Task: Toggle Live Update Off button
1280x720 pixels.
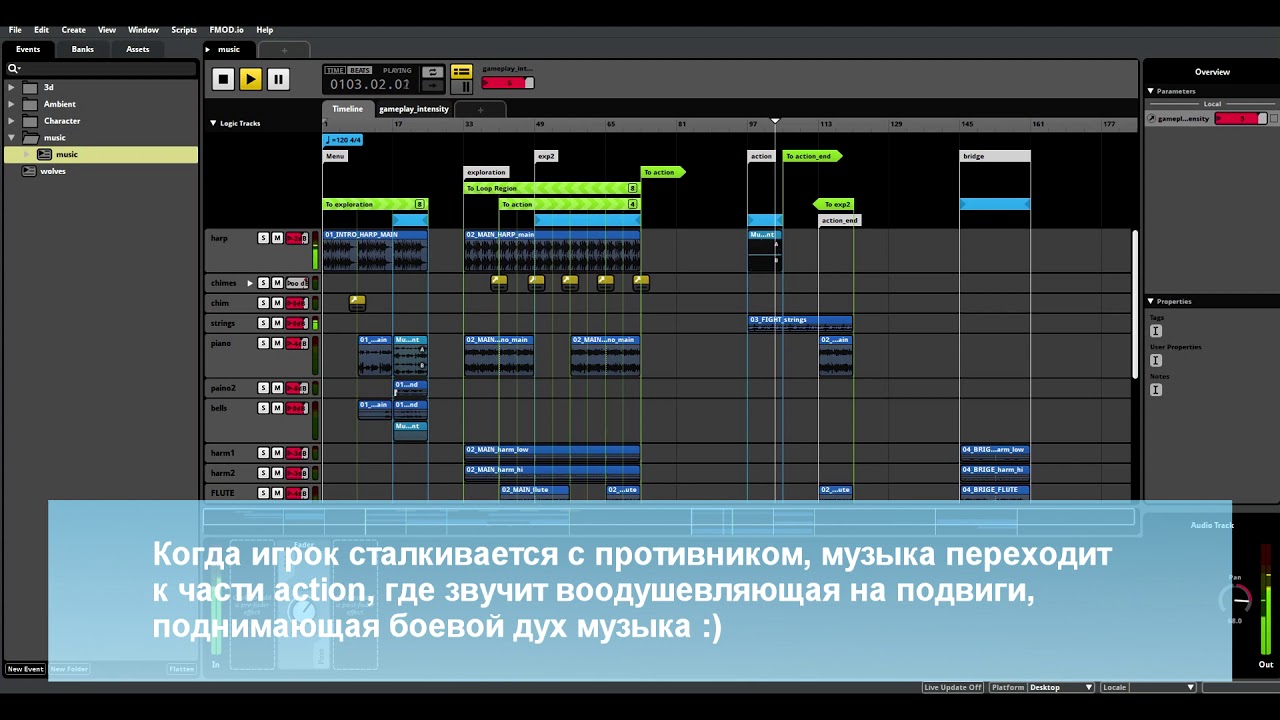Action: point(953,687)
